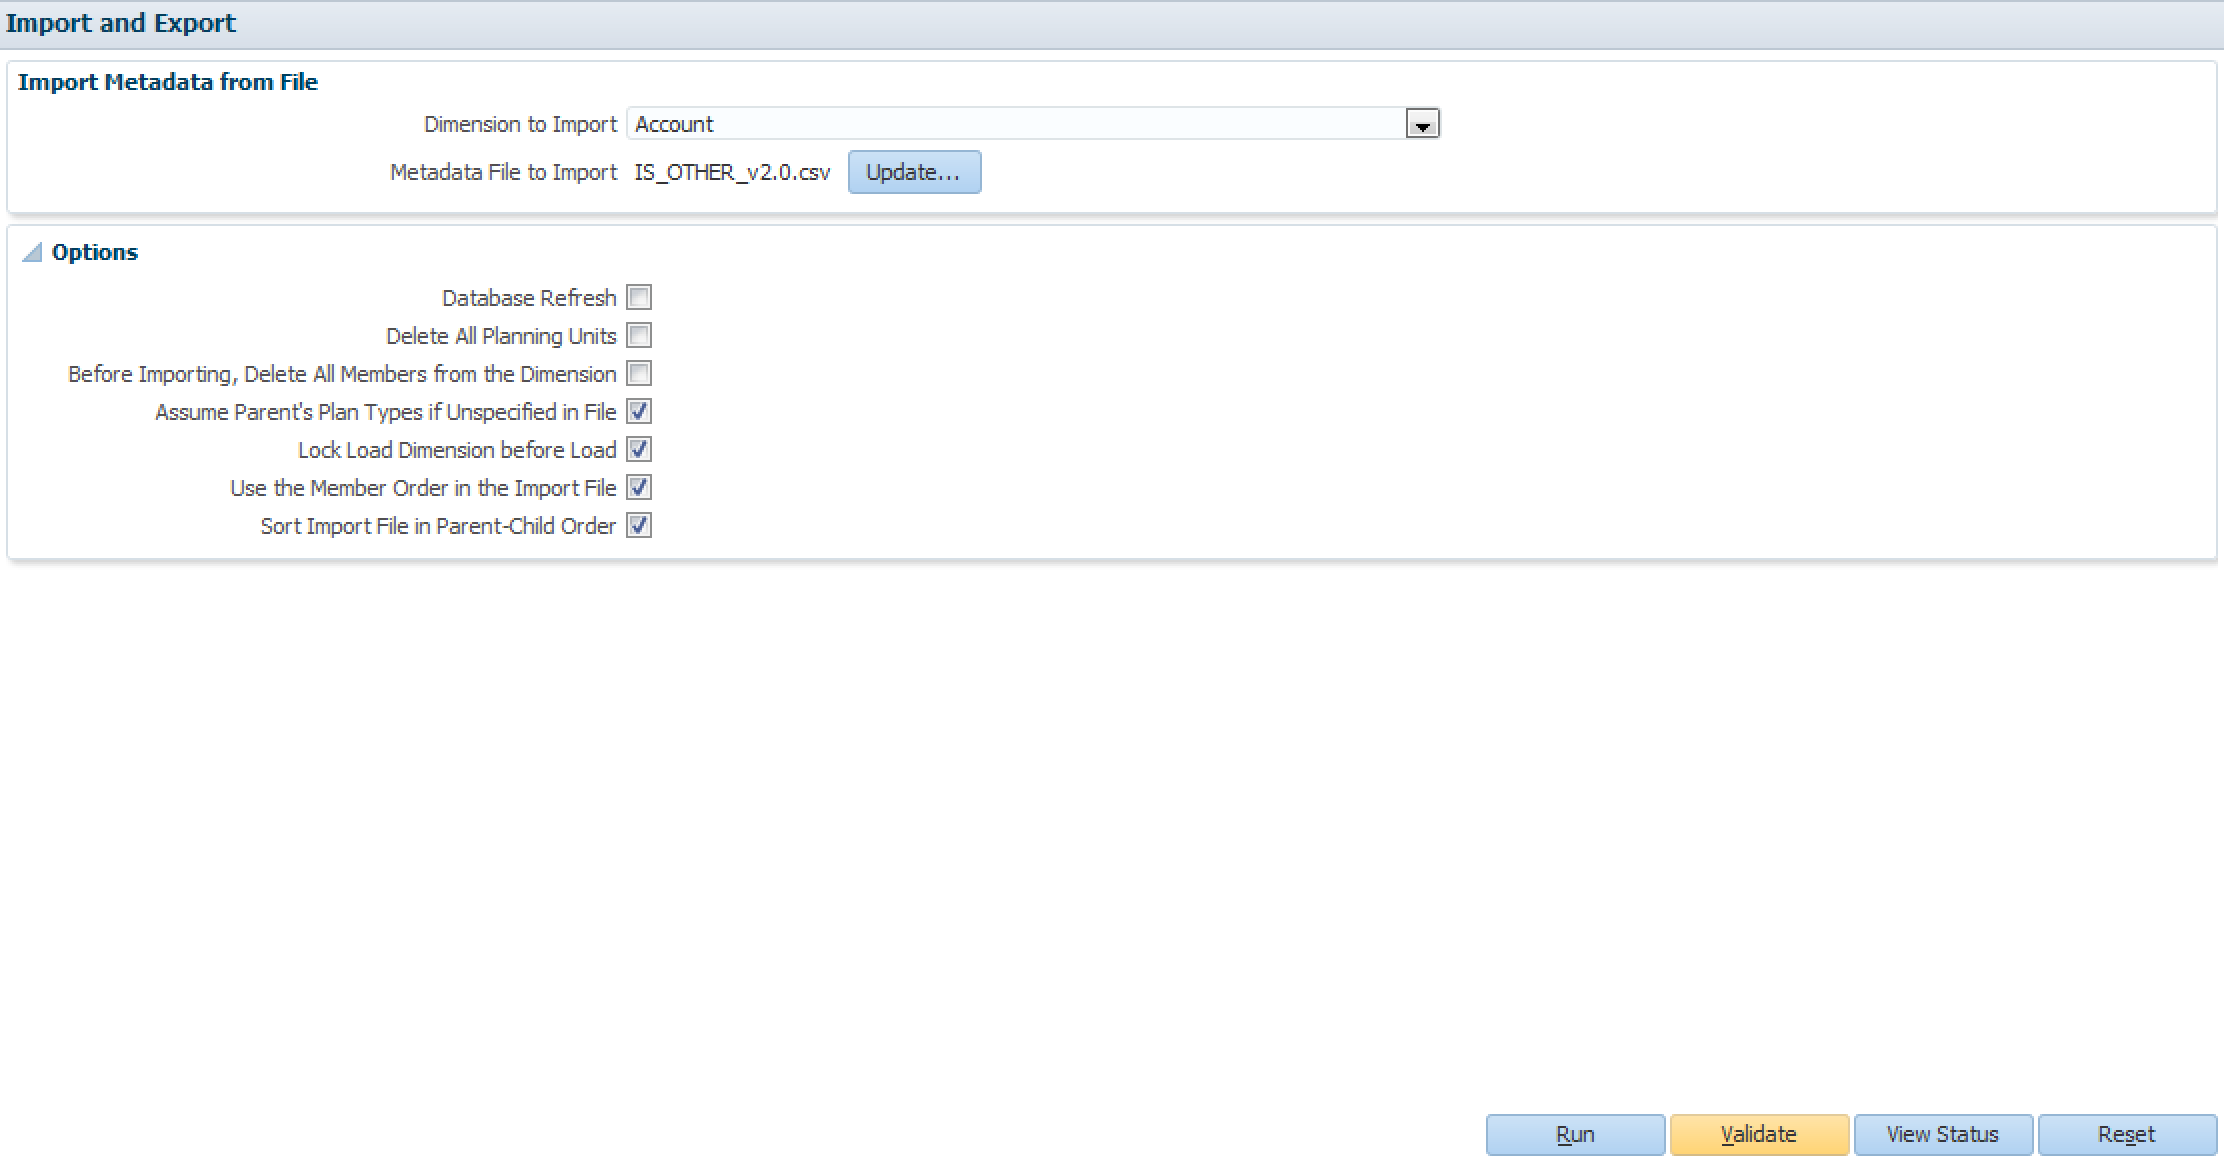The image size is (2224, 1162).
Task: Enable the Database Refresh checkbox
Action: (639, 298)
